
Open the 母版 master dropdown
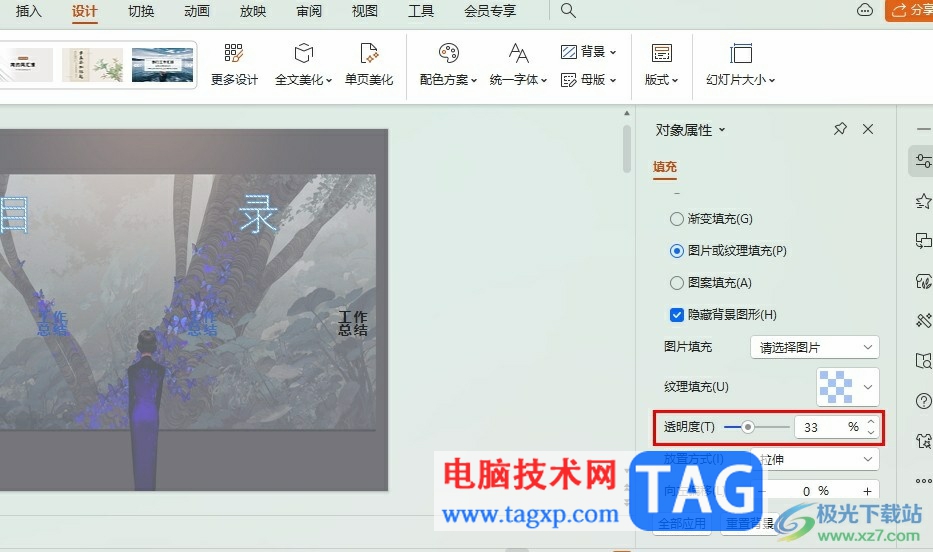(588, 80)
